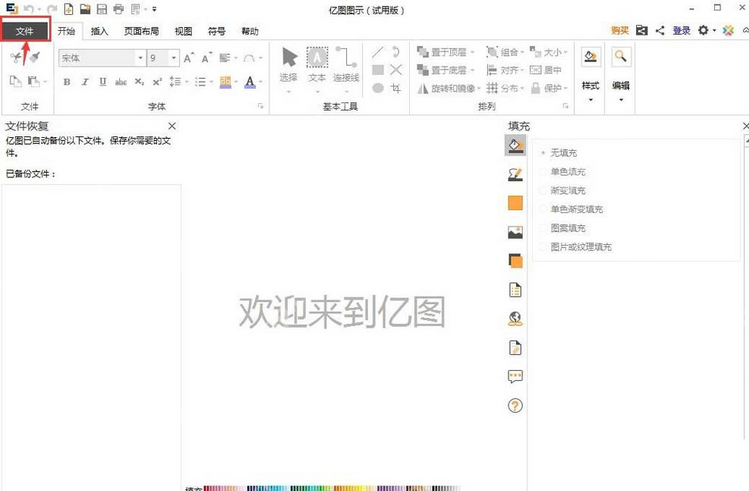Image resolution: width=749 pixels, height=491 pixels.
Task: Open the 组合 group dropdown
Action: (505, 52)
